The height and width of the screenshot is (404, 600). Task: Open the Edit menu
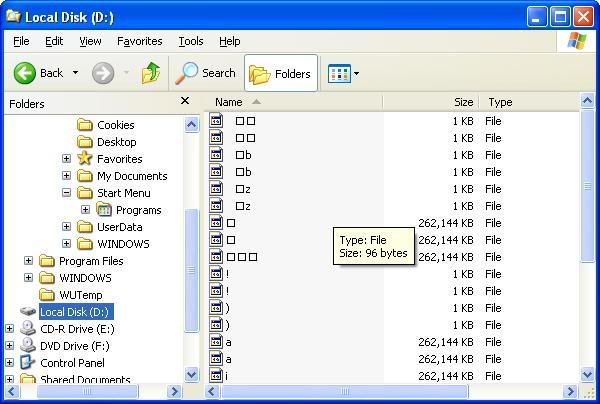click(54, 41)
